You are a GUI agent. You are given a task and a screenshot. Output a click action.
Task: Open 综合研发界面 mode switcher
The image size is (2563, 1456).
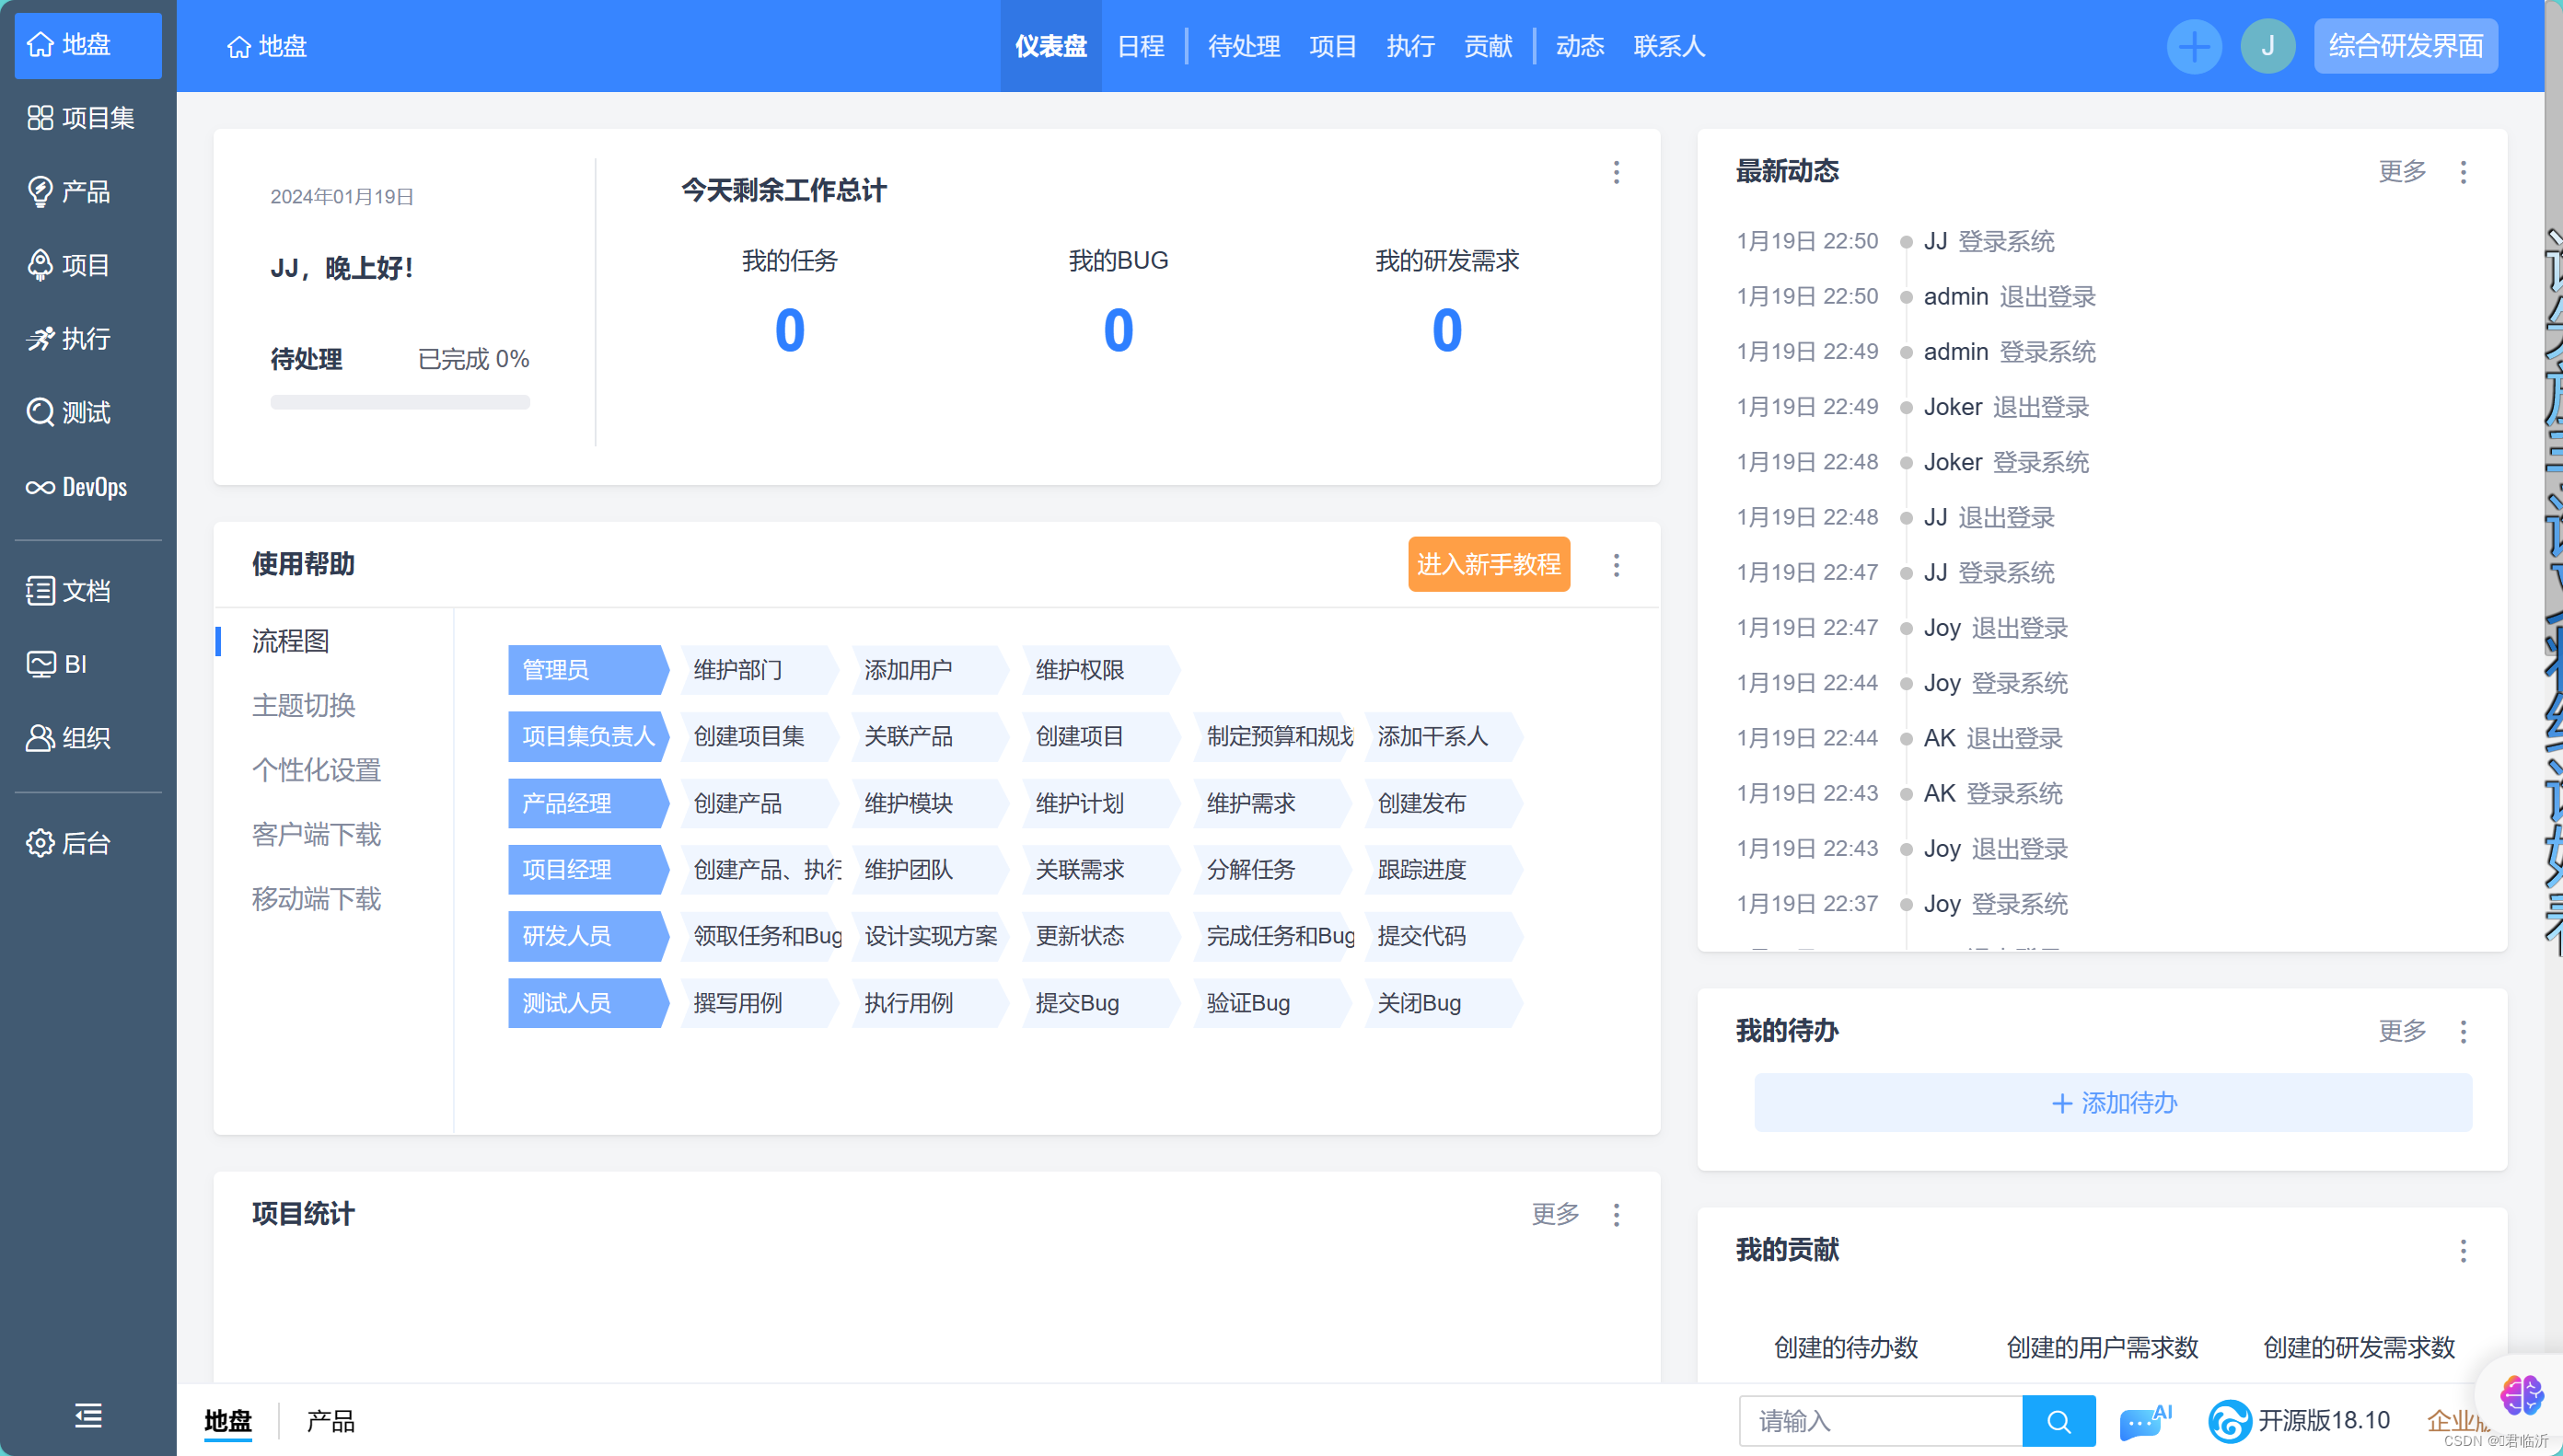(x=2405, y=46)
